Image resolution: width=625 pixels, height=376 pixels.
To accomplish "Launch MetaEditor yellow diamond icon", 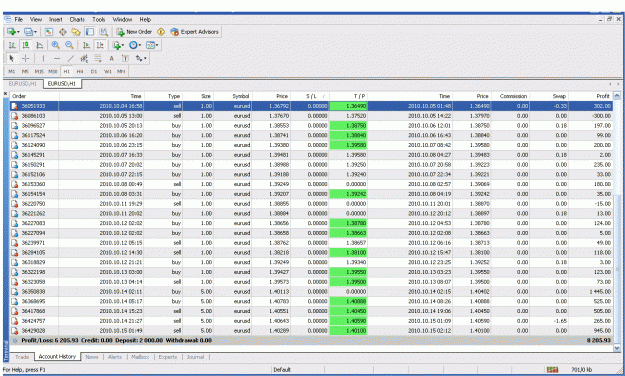I will pyautogui.click(x=161, y=32).
